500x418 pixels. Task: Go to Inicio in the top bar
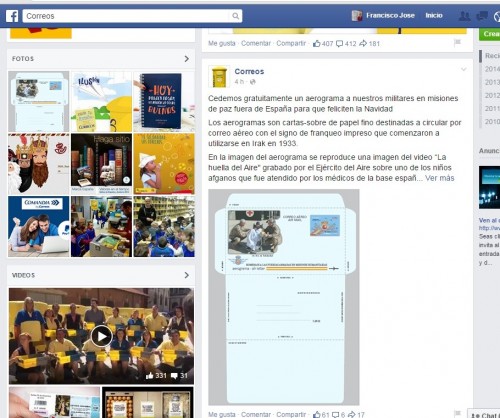tap(434, 16)
